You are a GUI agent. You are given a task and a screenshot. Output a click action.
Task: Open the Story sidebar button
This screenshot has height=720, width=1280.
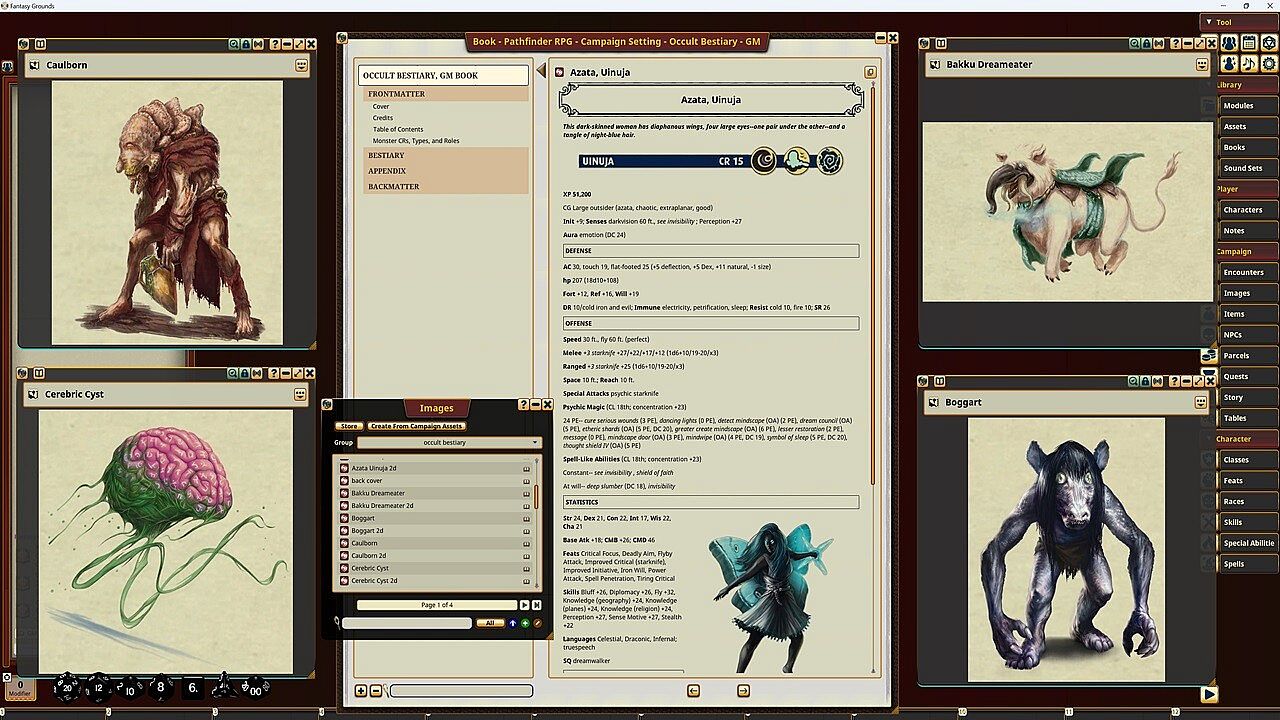coord(1248,397)
